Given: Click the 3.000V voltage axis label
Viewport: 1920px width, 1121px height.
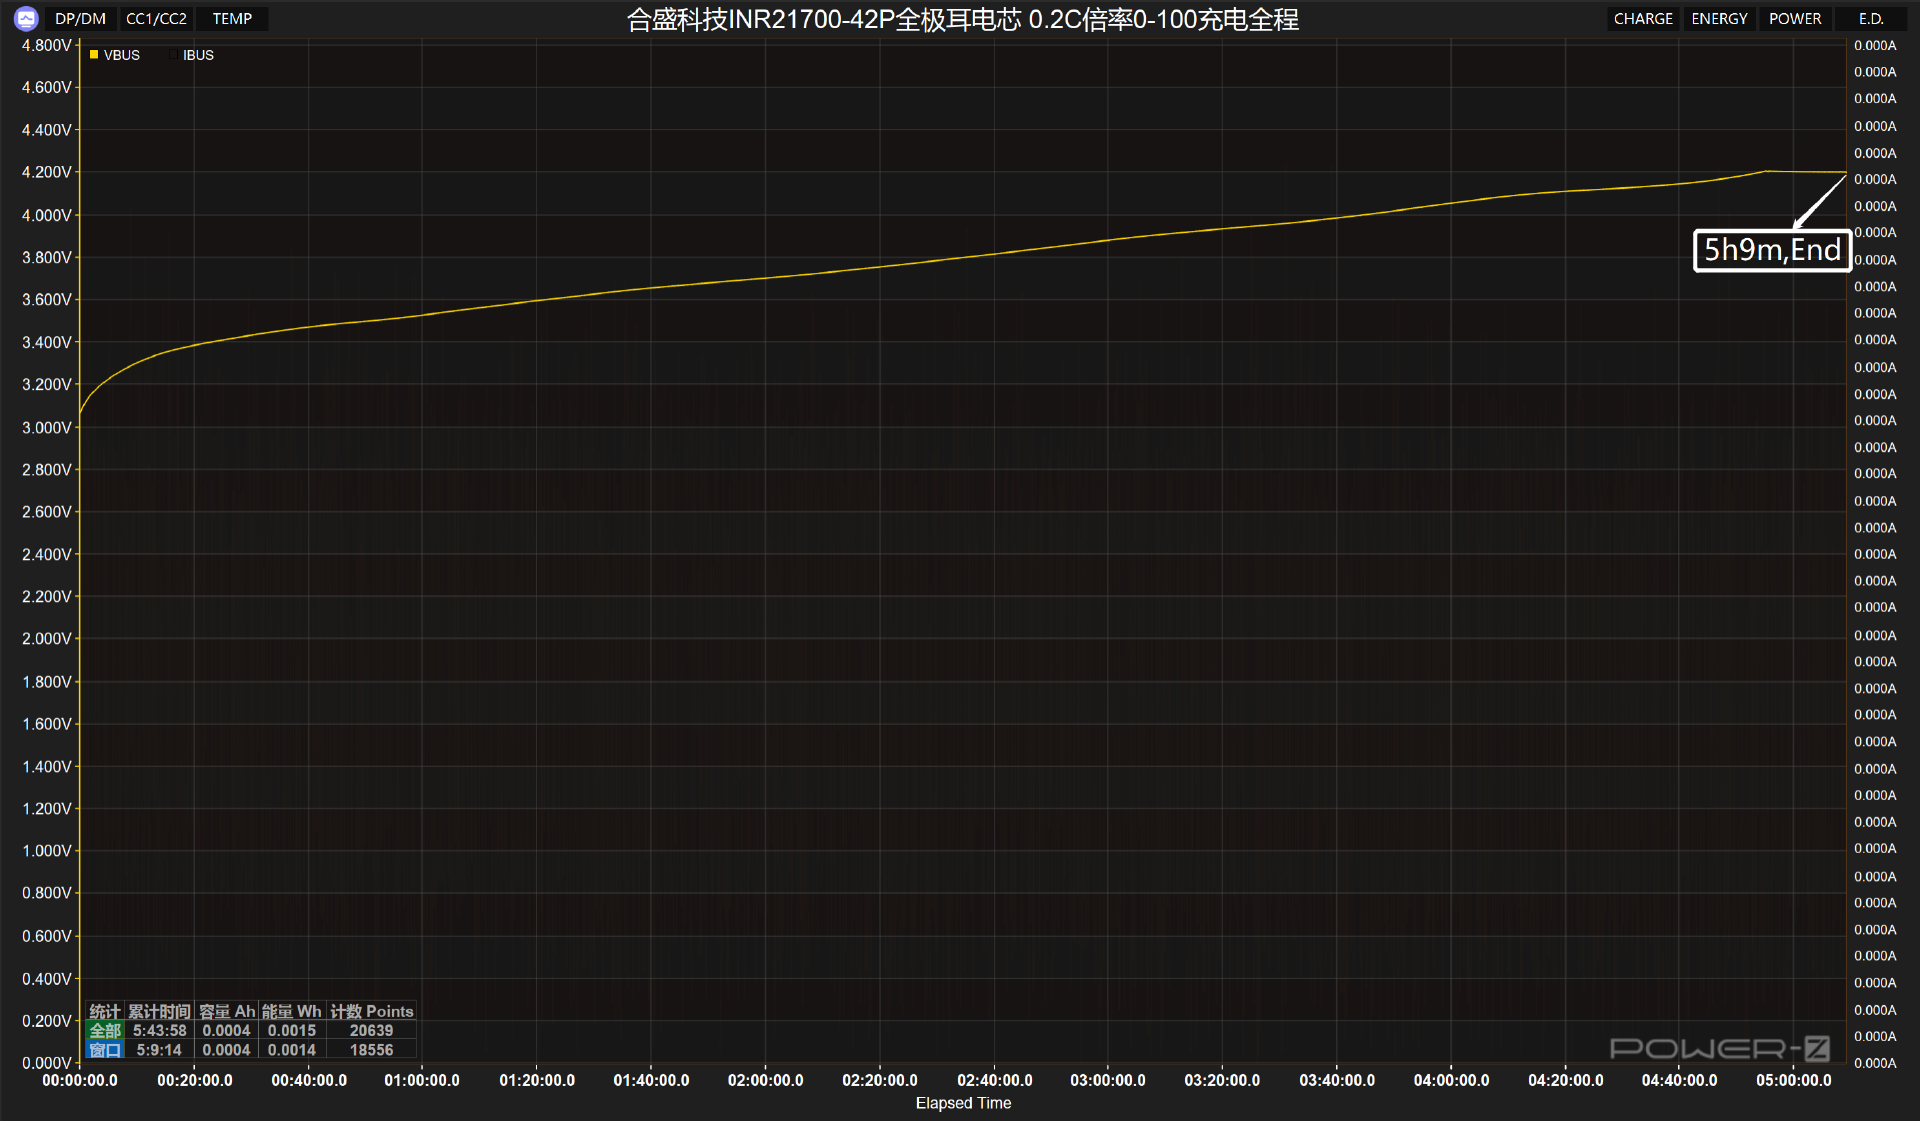Looking at the screenshot, I should (46, 427).
